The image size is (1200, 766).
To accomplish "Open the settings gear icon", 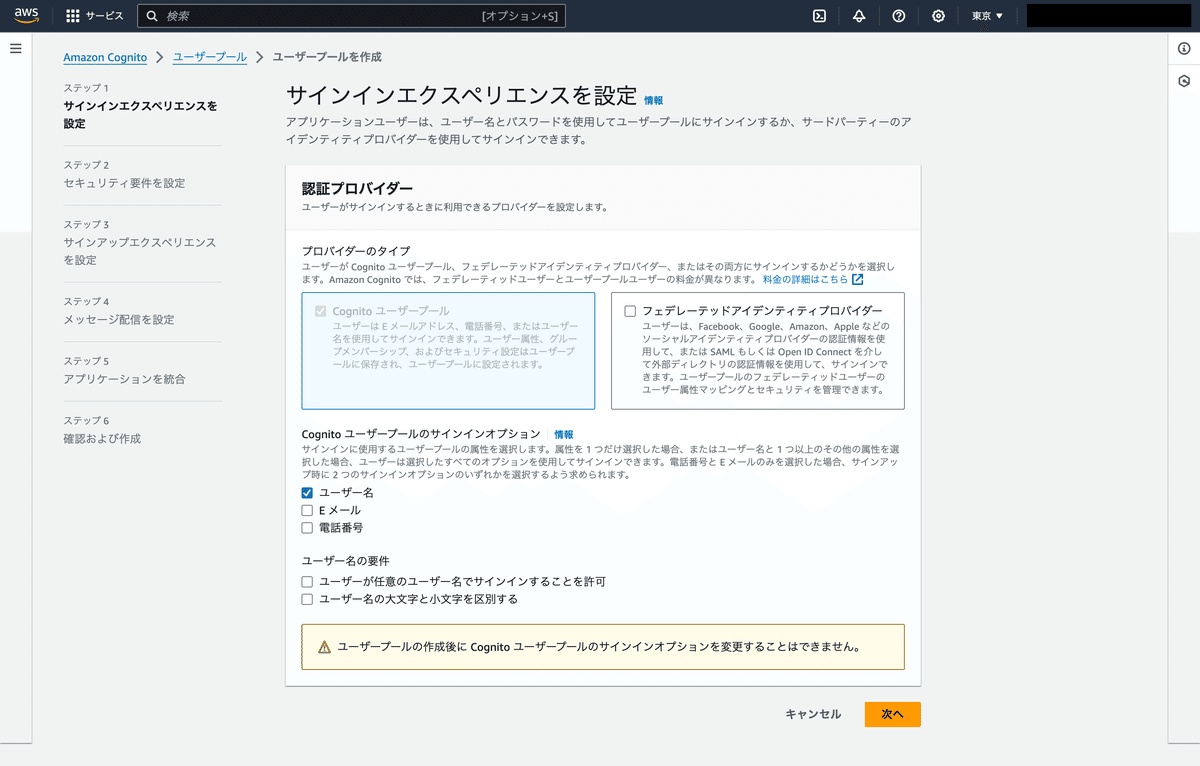I will pos(938,16).
